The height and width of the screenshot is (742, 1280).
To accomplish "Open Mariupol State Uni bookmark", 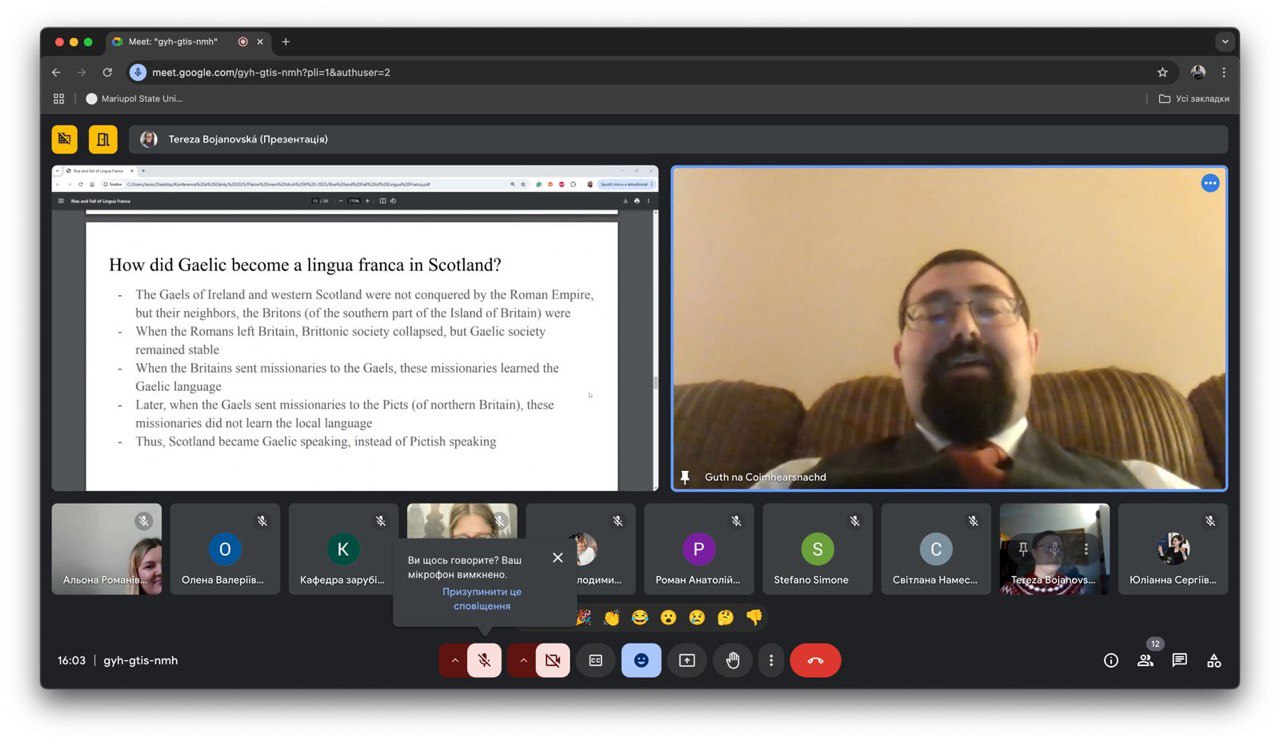I will (134, 99).
